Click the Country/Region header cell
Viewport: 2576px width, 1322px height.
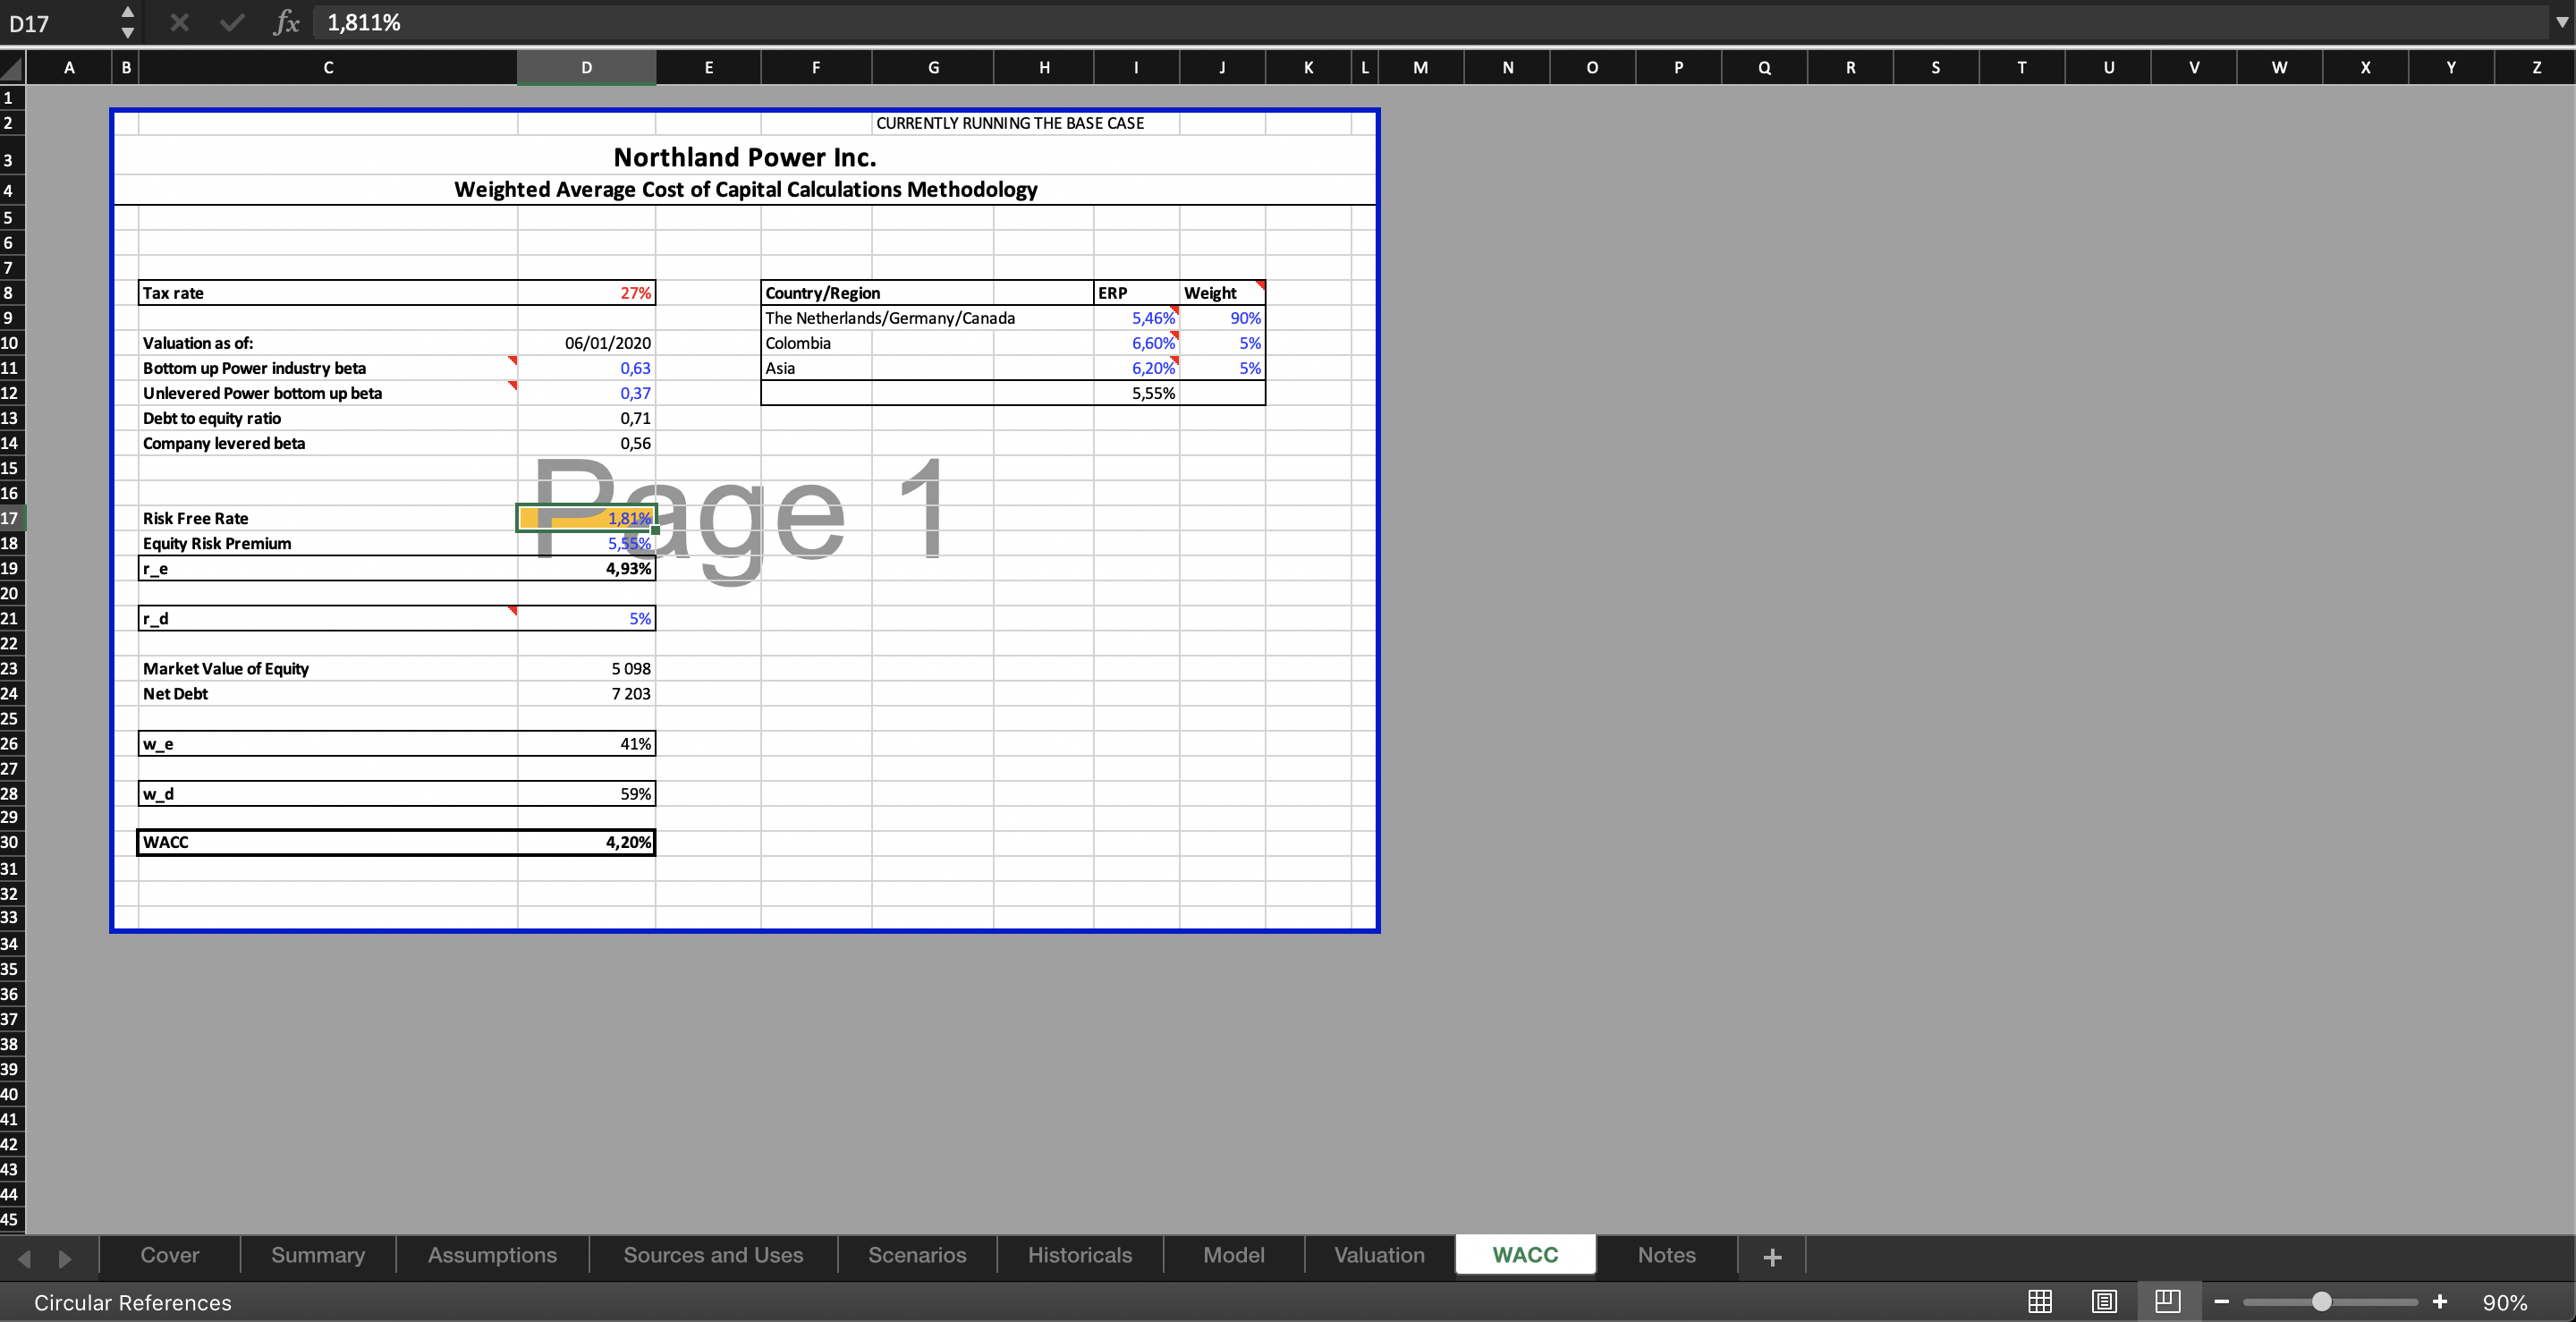927,293
